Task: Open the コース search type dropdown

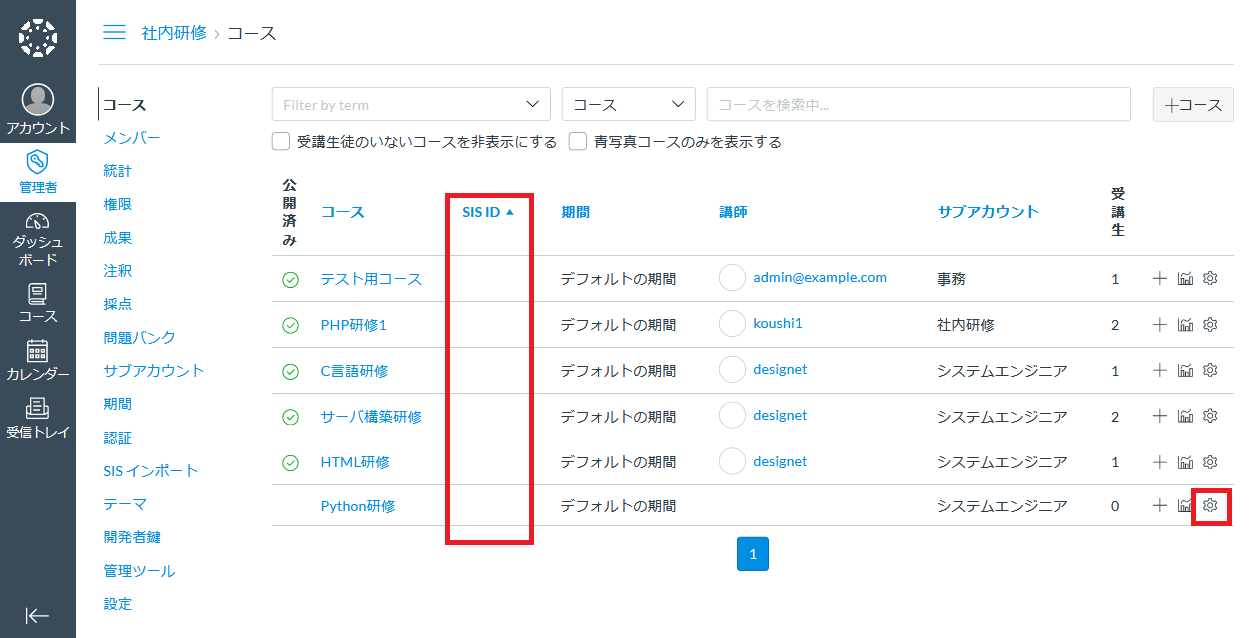Action: pos(628,105)
